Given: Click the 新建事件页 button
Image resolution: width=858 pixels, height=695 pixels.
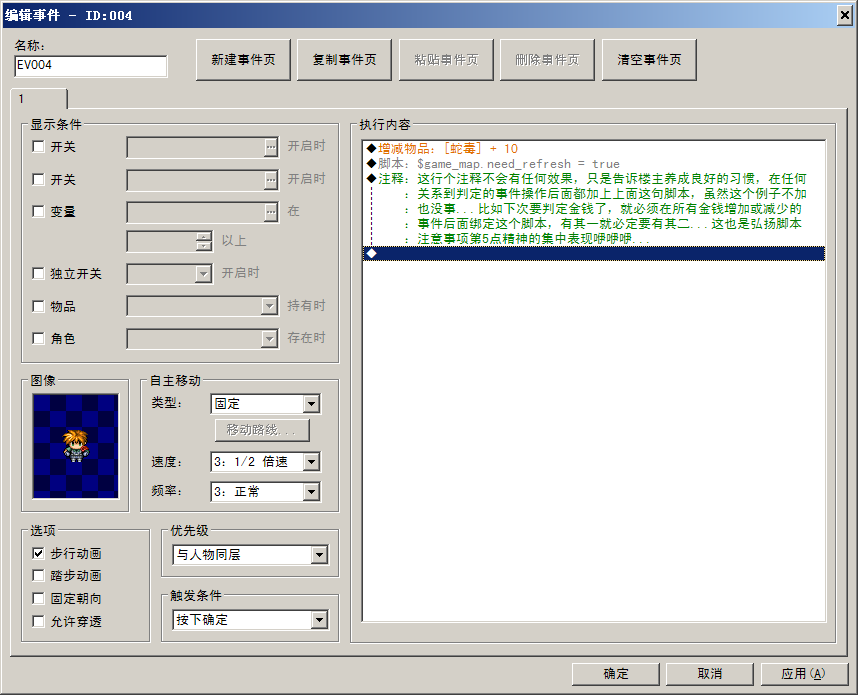Looking at the screenshot, I should [x=243, y=60].
